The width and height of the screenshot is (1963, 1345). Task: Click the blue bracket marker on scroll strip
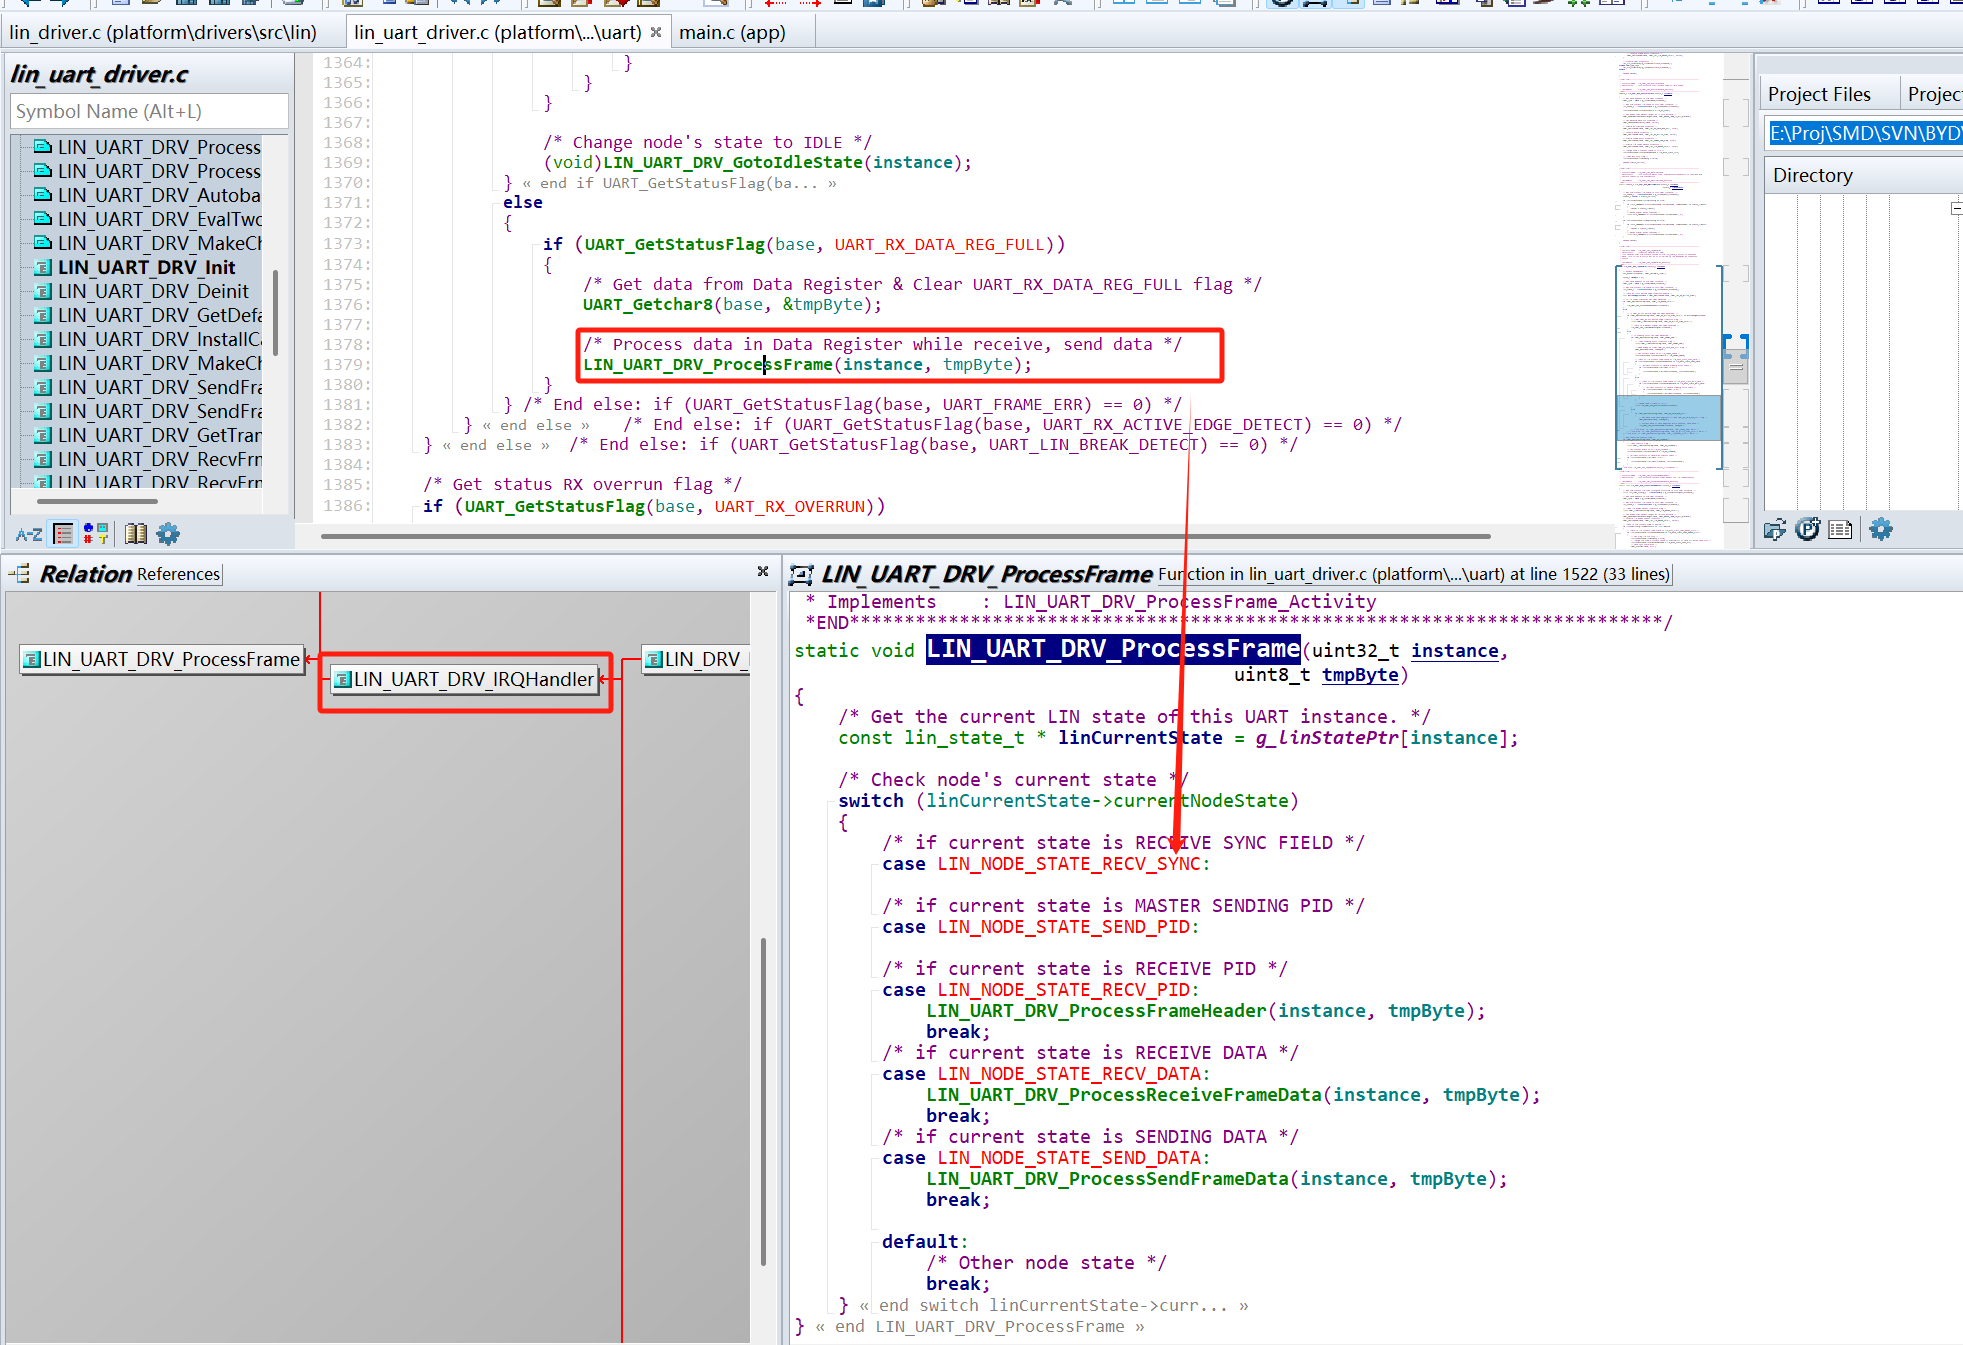1736,346
